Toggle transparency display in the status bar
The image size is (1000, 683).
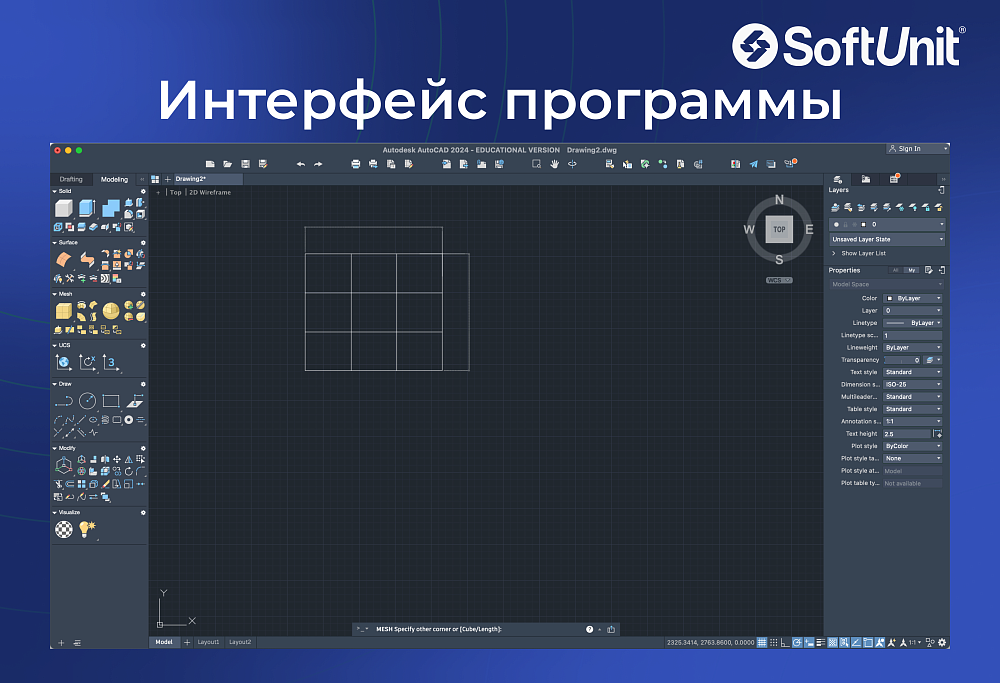click(832, 642)
